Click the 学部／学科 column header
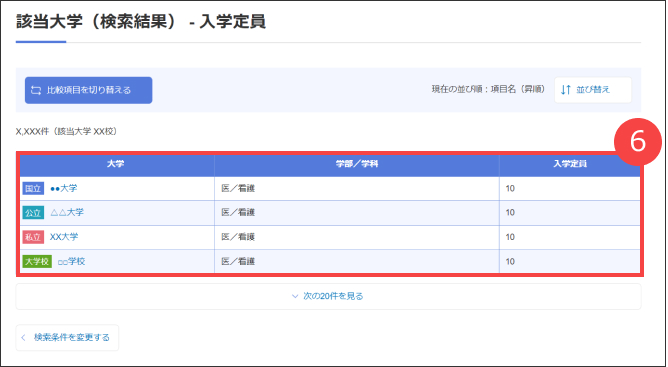Screen dimensions: 668x367 click(357, 164)
